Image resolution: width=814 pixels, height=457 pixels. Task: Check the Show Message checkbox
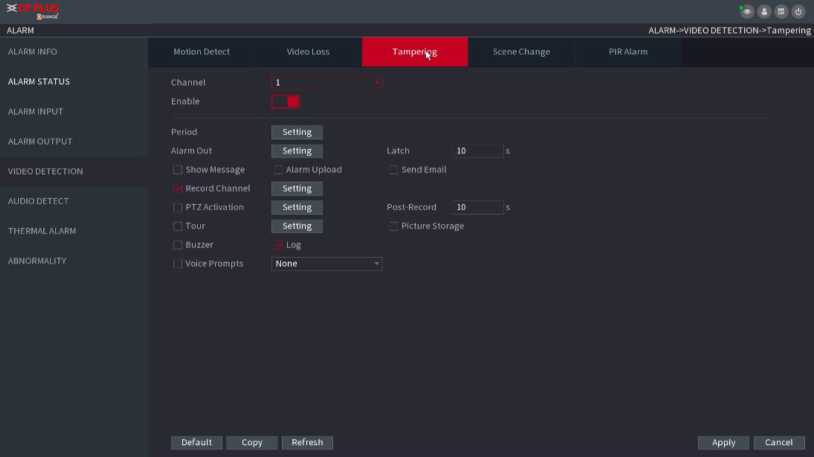click(178, 170)
